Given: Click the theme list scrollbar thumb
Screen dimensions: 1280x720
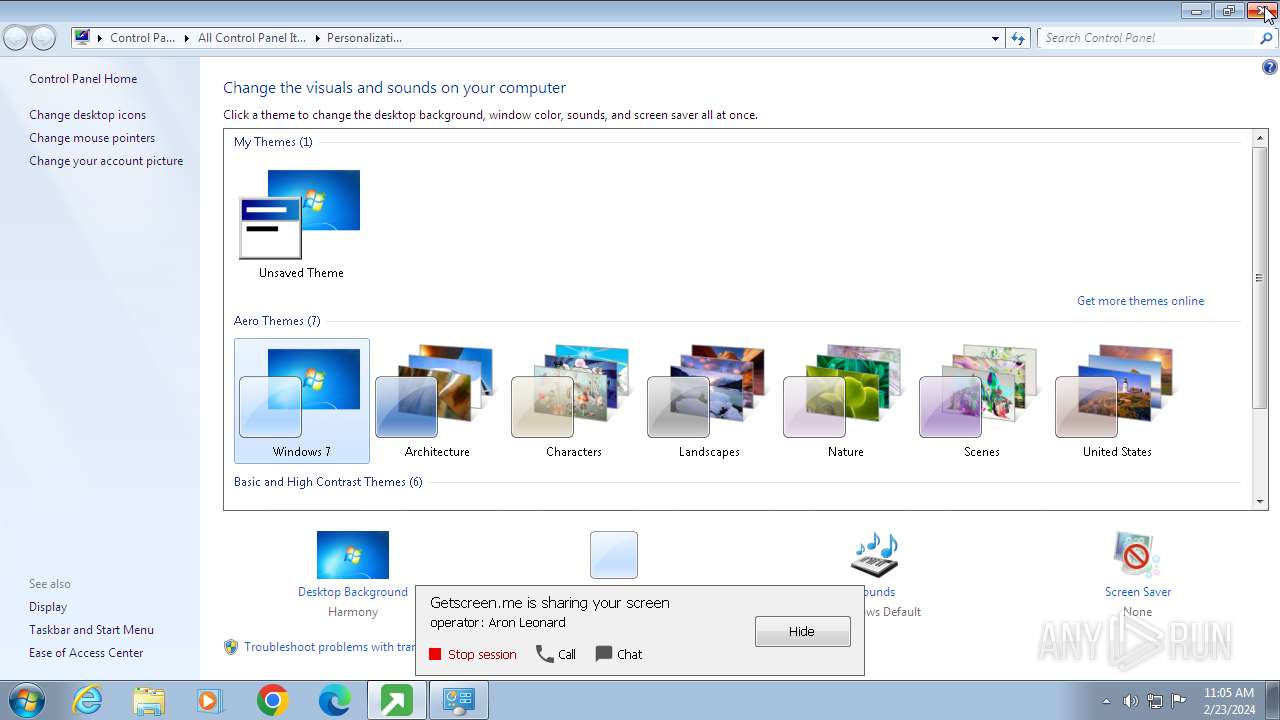Looking at the screenshot, I should point(1259,277).
